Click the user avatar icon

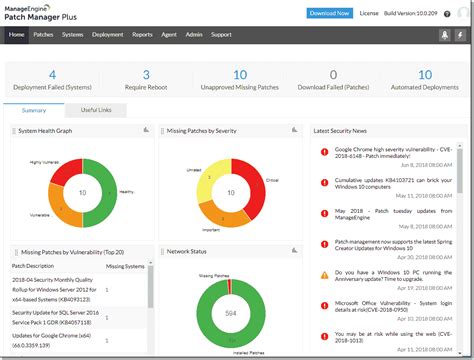click(x=464, y=13)
